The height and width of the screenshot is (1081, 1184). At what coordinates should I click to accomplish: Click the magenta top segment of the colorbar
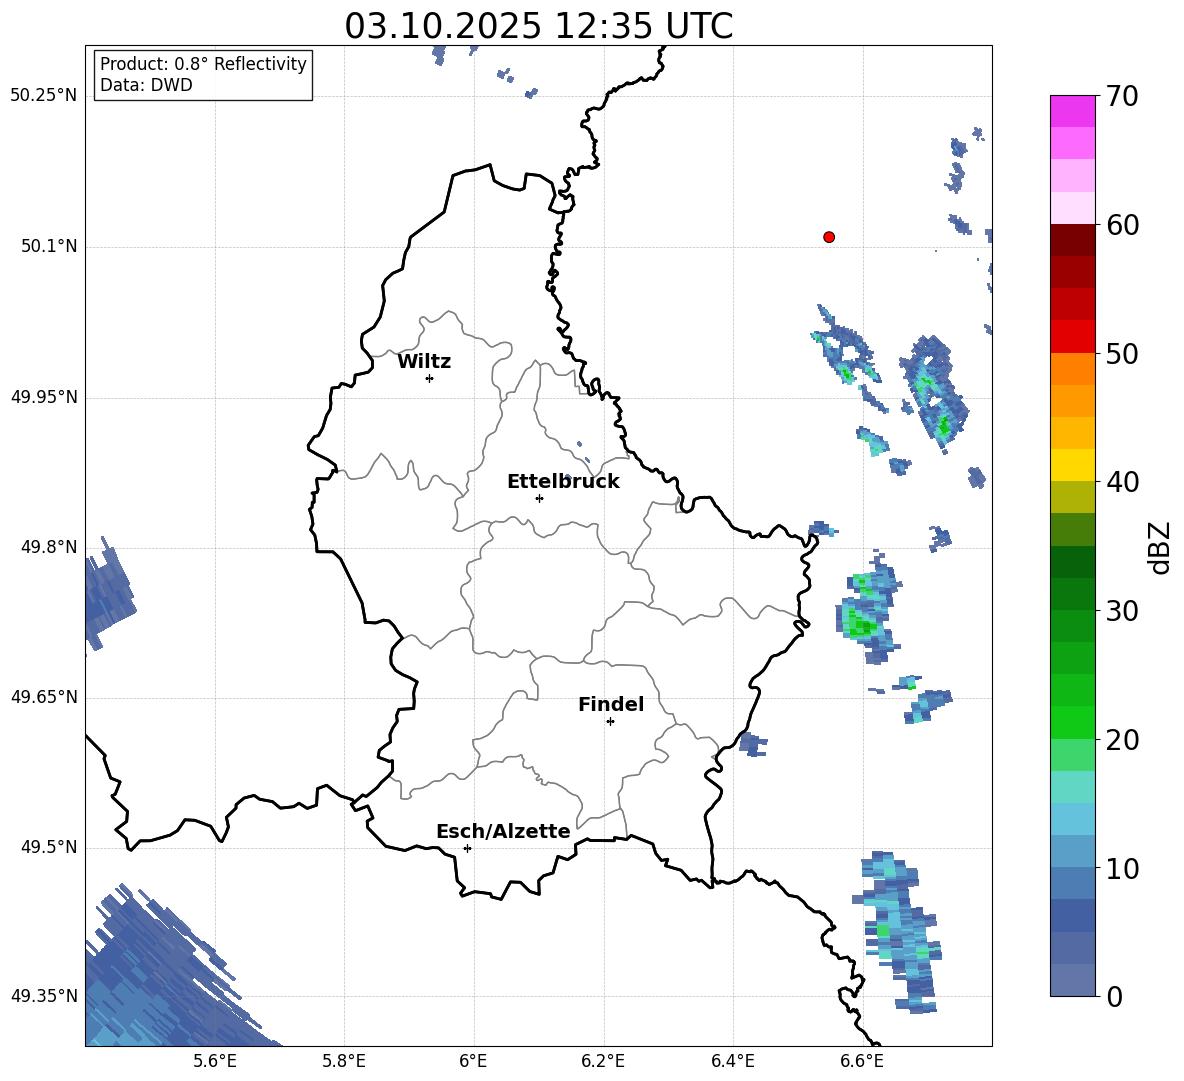[1073, 111]
